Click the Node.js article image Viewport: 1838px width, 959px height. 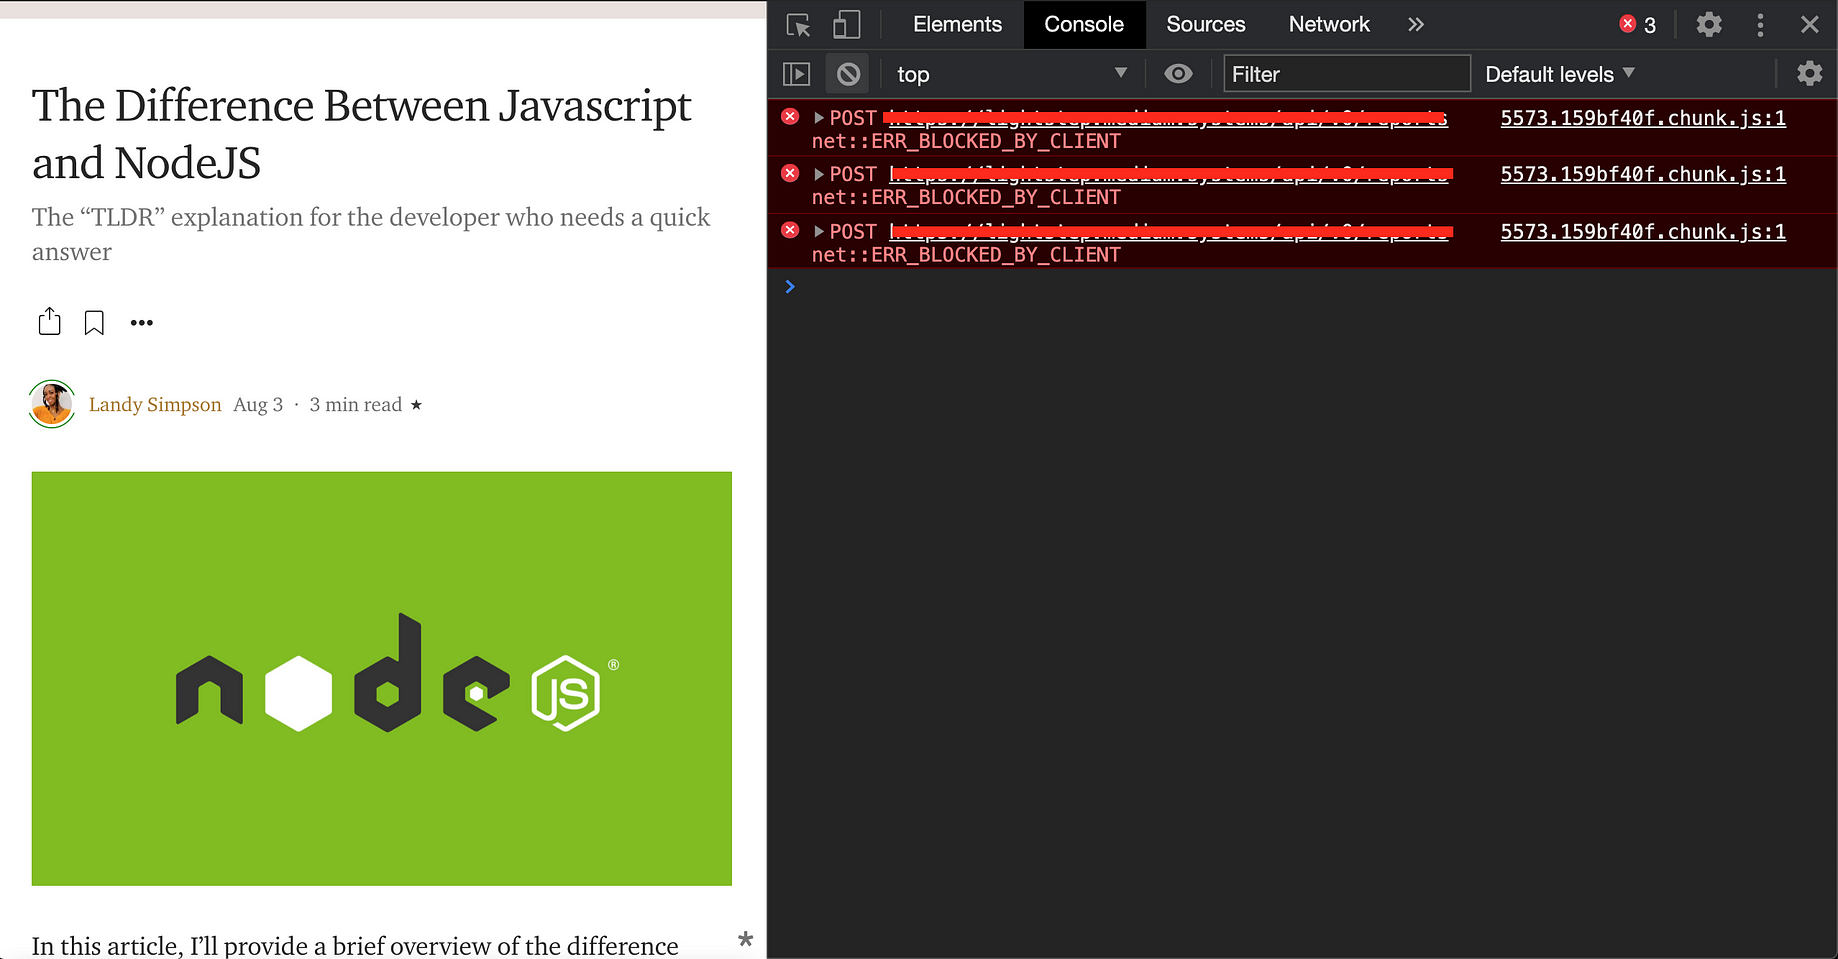[x=382, y=678]
